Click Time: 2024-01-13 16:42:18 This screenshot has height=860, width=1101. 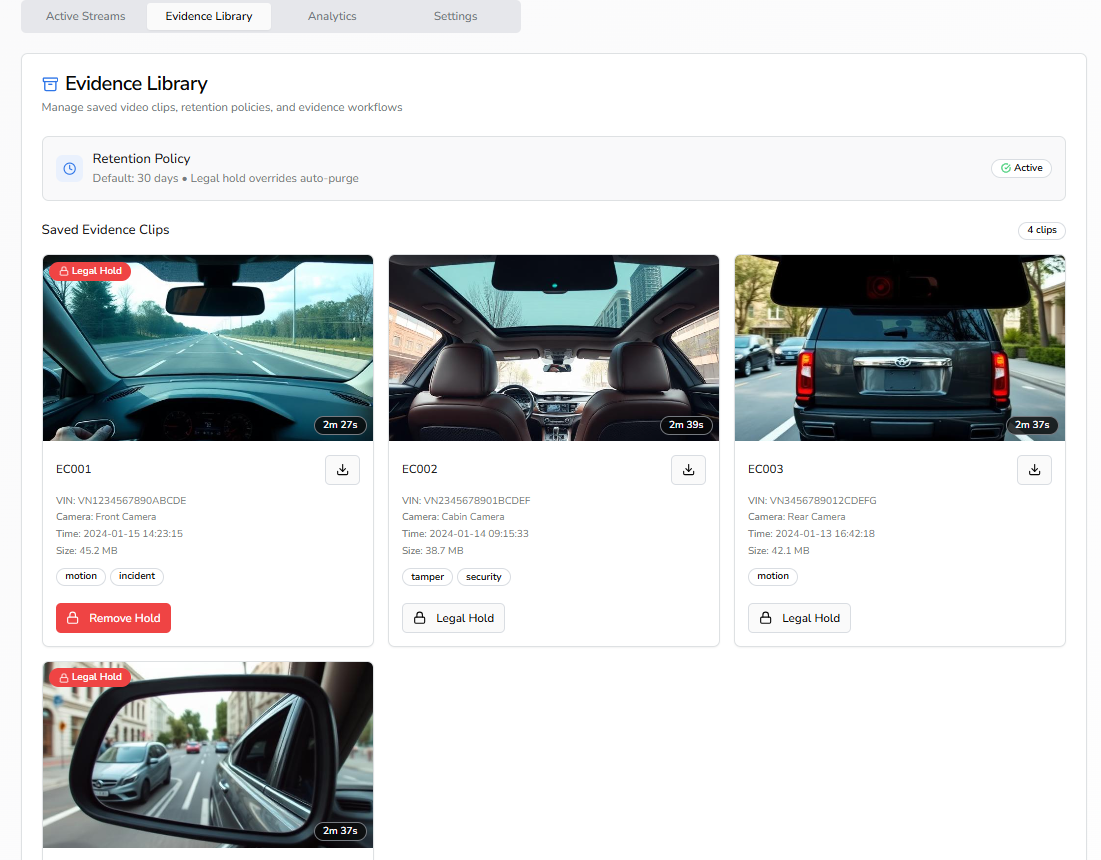tap(812, 534)
